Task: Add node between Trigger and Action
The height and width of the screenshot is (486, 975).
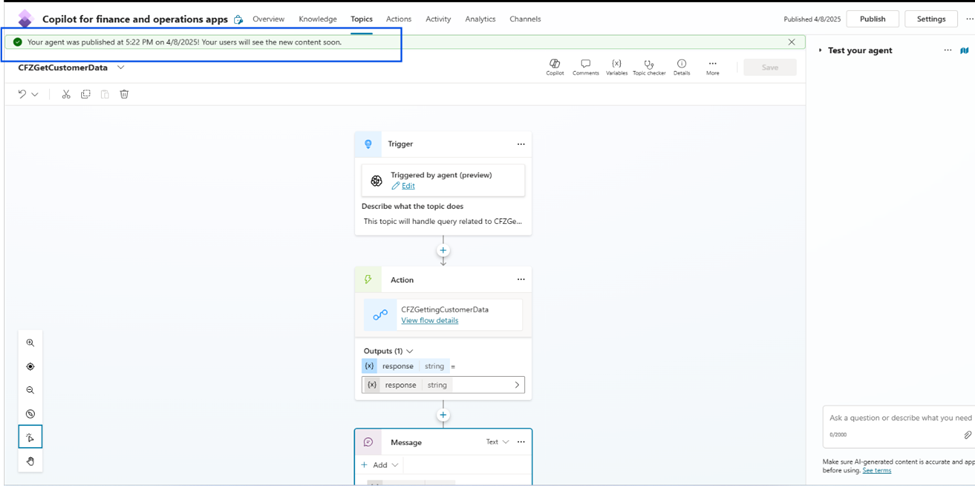Action: click(x=443, y=250)
